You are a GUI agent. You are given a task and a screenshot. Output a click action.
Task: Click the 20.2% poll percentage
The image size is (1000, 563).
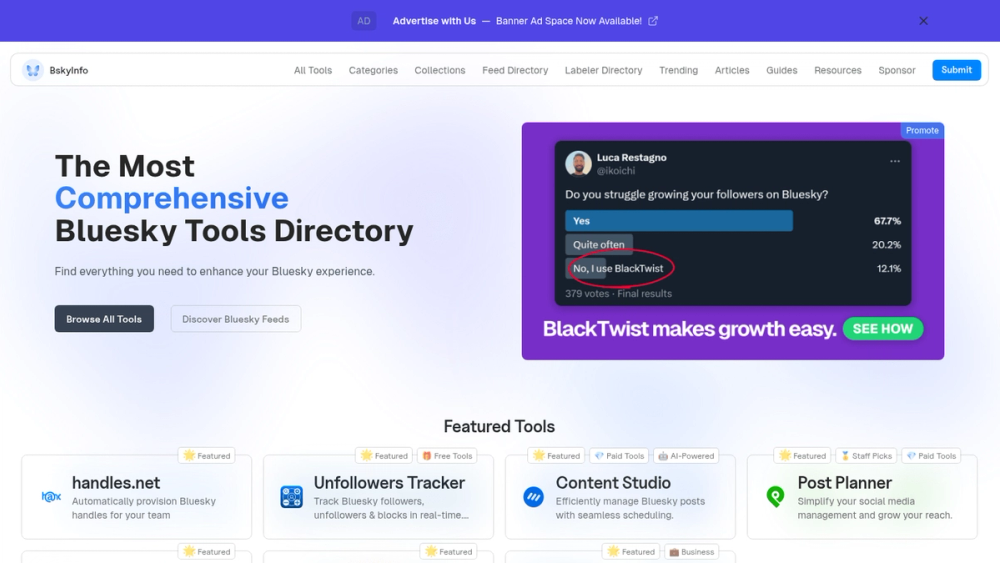point(886,245)
